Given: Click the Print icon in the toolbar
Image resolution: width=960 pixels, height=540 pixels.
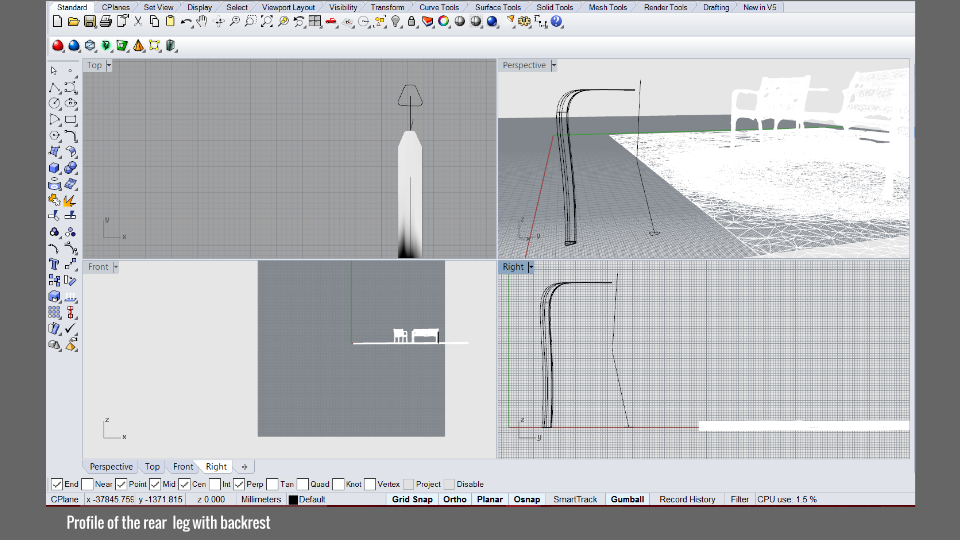Looking at the screenshot, I should tap(106, 21).
